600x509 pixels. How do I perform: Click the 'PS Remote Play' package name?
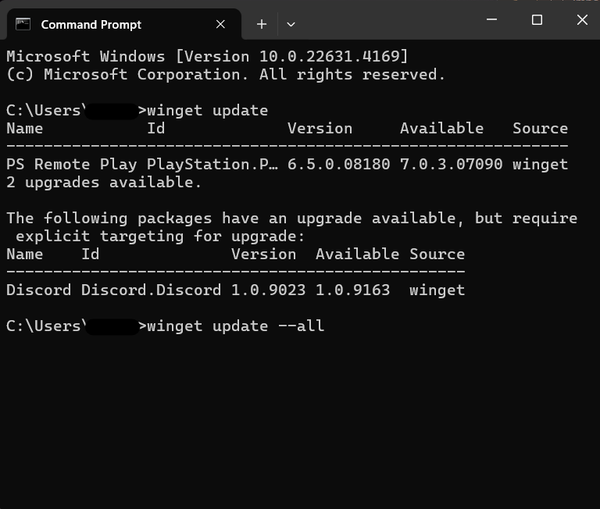pyautogui.click(x=70, y=164)
